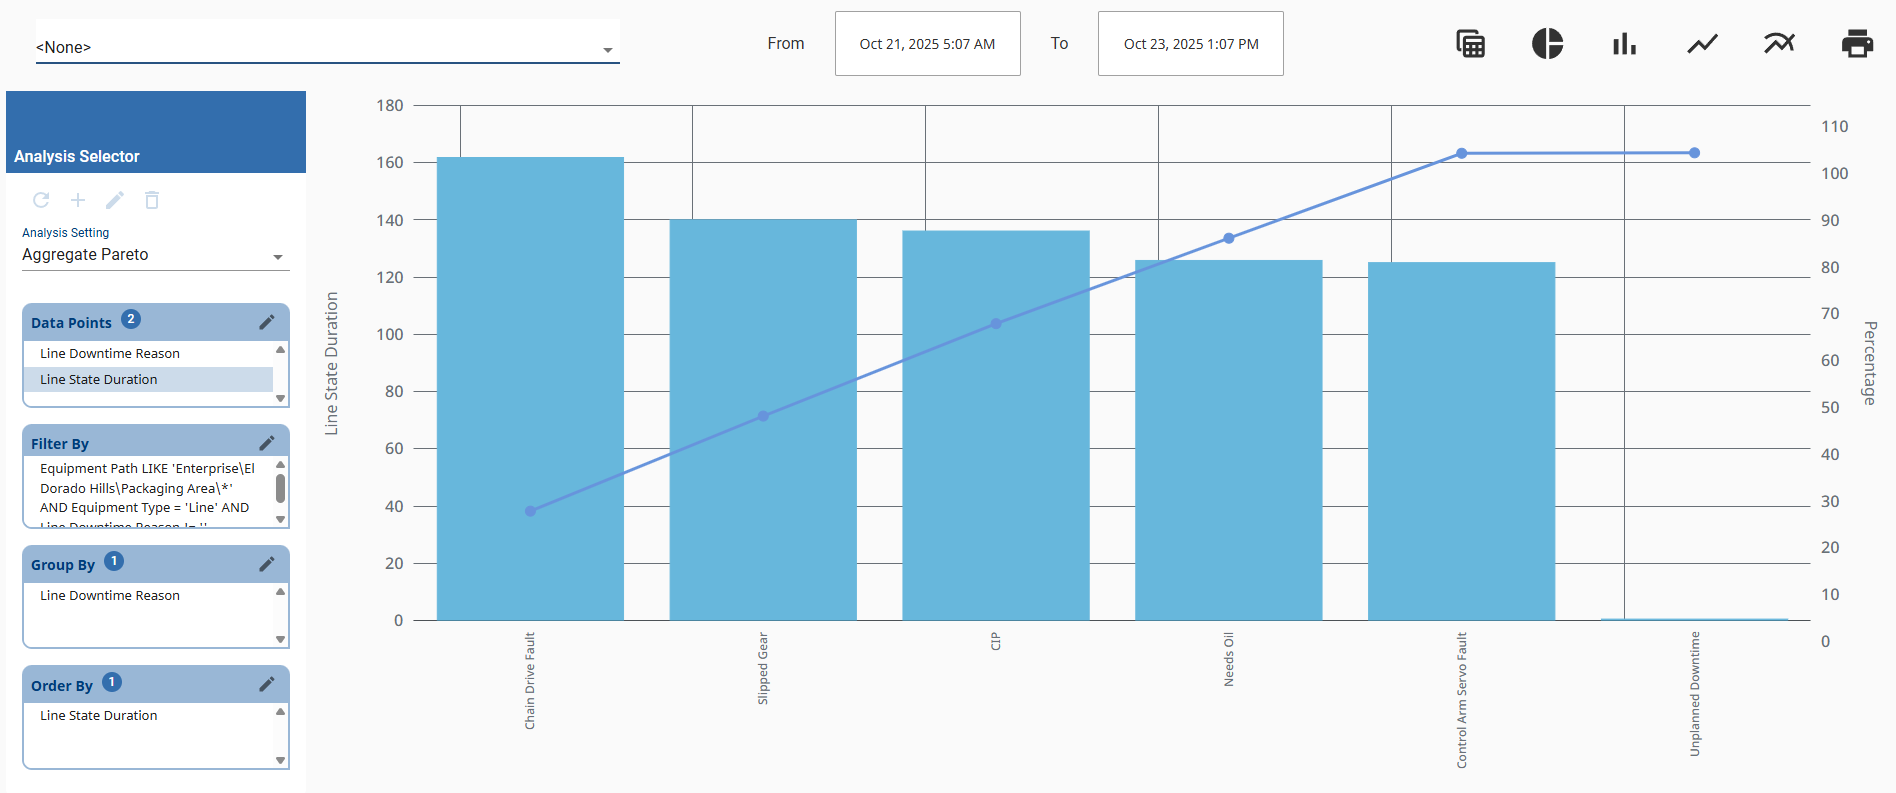Click the Needs Oil bar

[x=1229, y=440]
